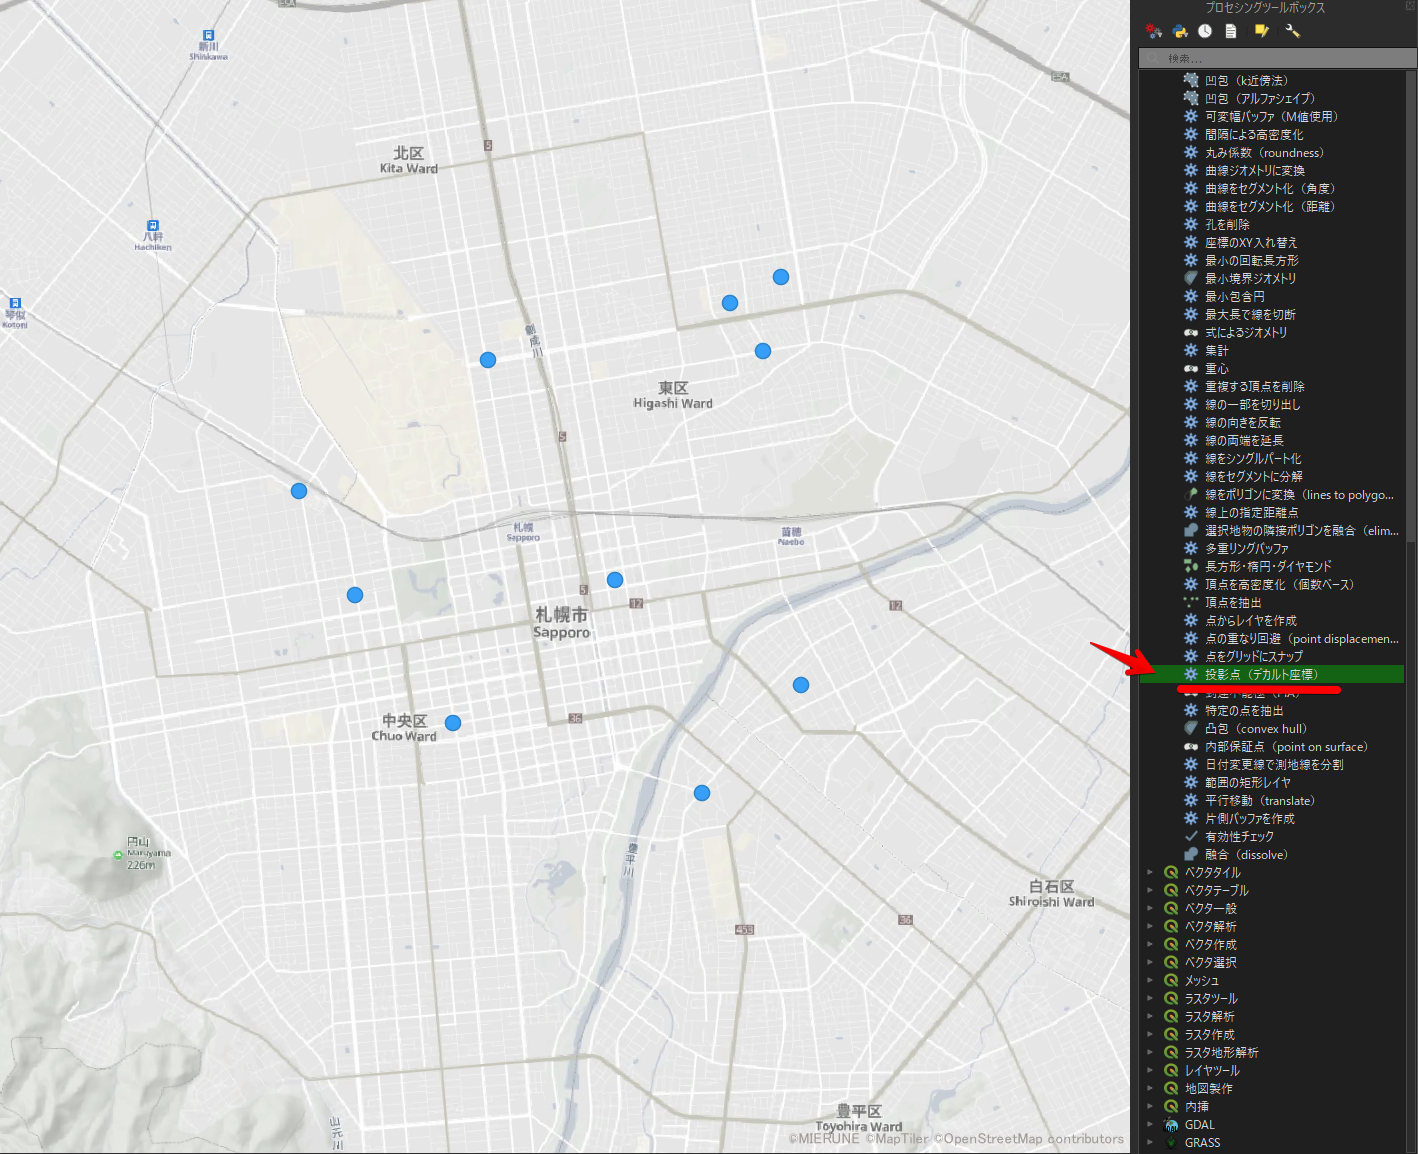Viewport: 1418px width, 1154px height.
Task: Click the QGIS icon beside ベクタタイル
Action: point(1171,872)
